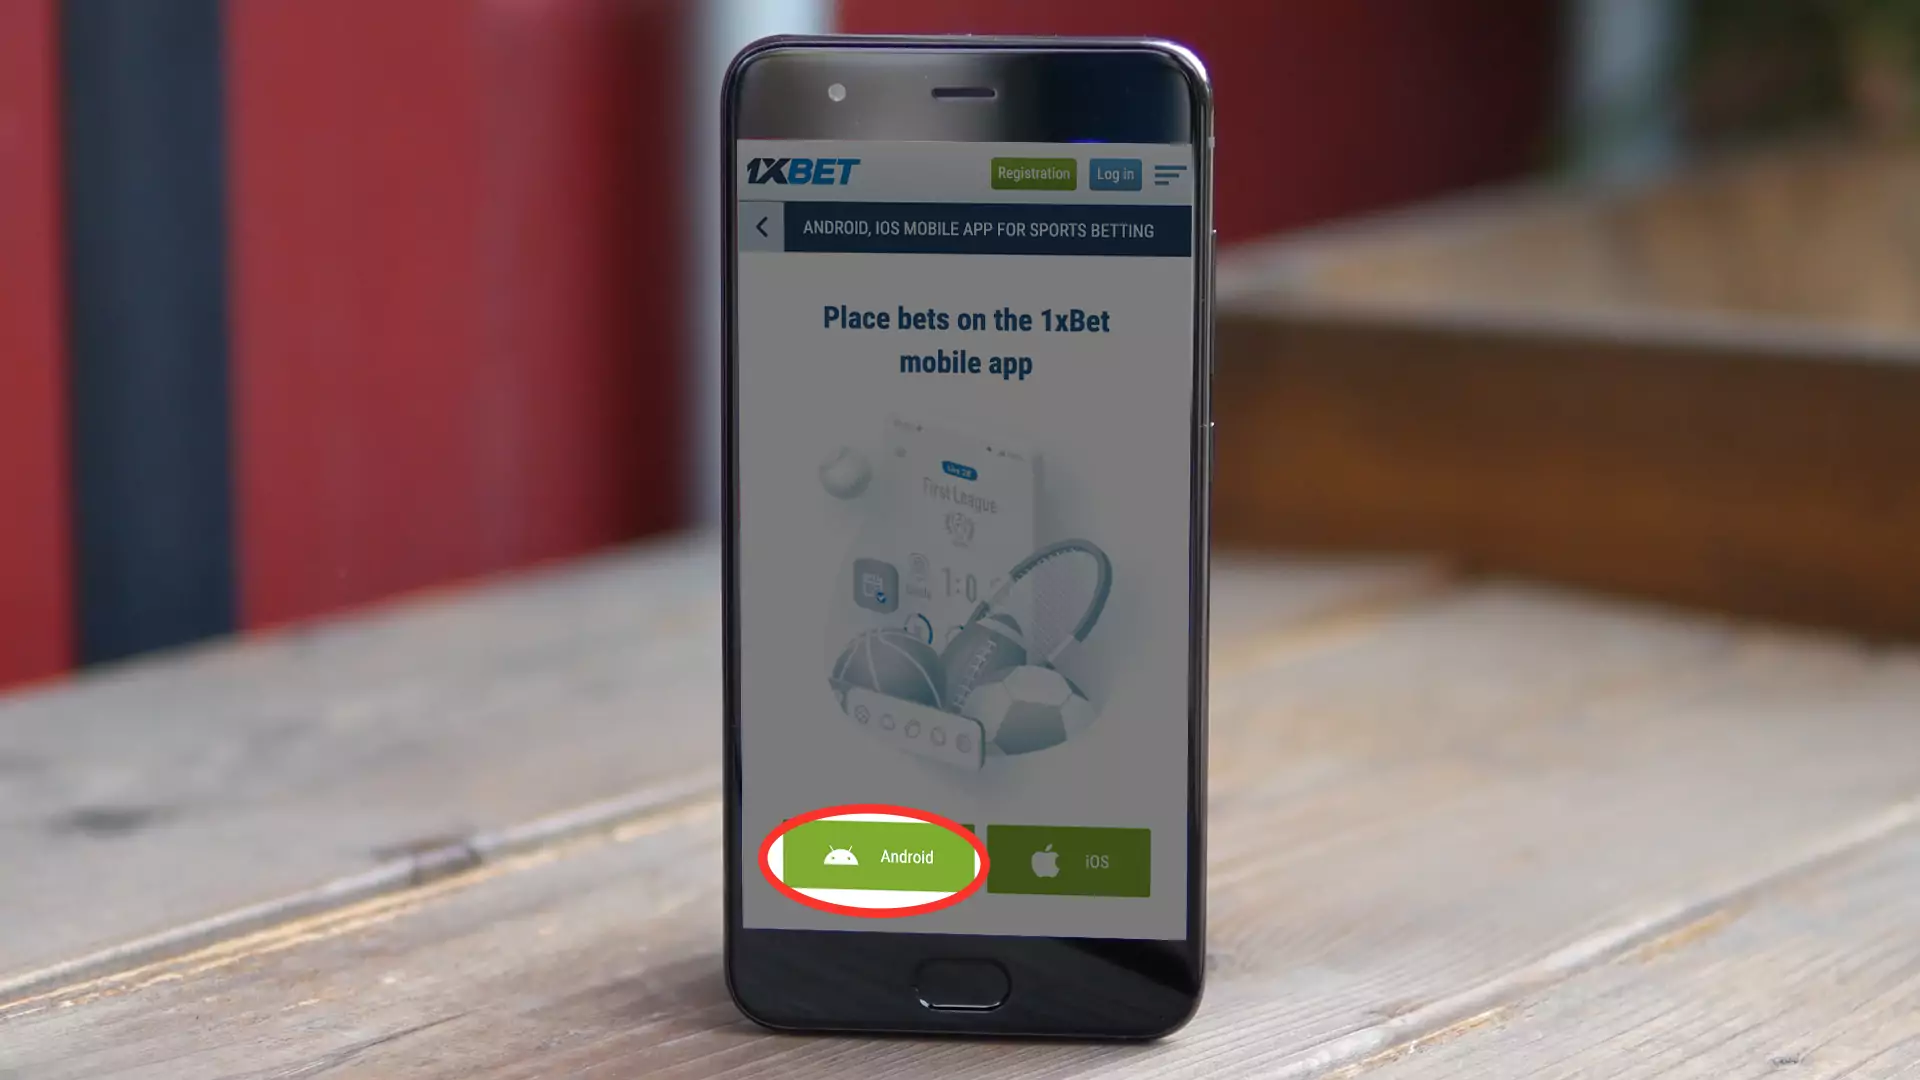Tap the hamburger menu icon

pyautogui.click(x=1168, y=173)
